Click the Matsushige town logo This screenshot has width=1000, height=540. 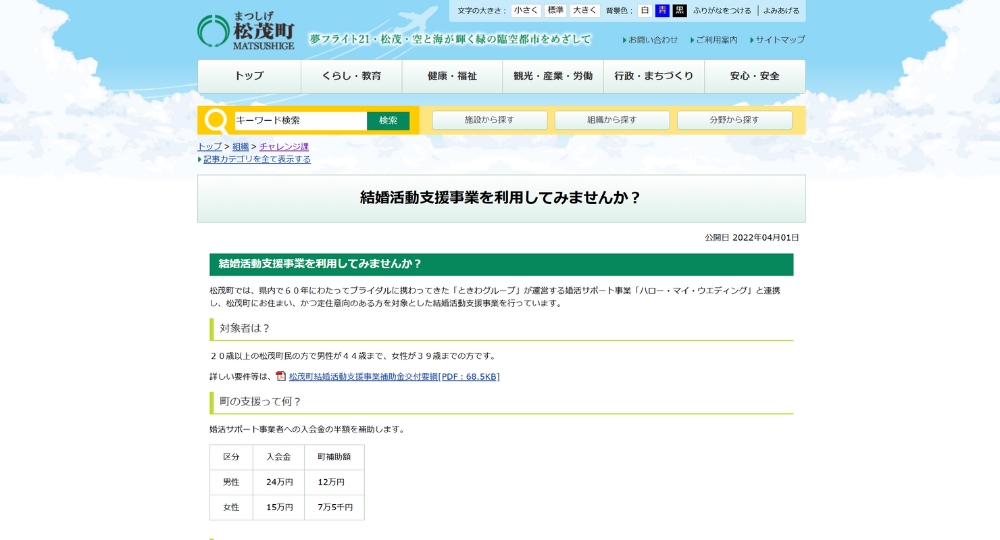coord(246,31)
